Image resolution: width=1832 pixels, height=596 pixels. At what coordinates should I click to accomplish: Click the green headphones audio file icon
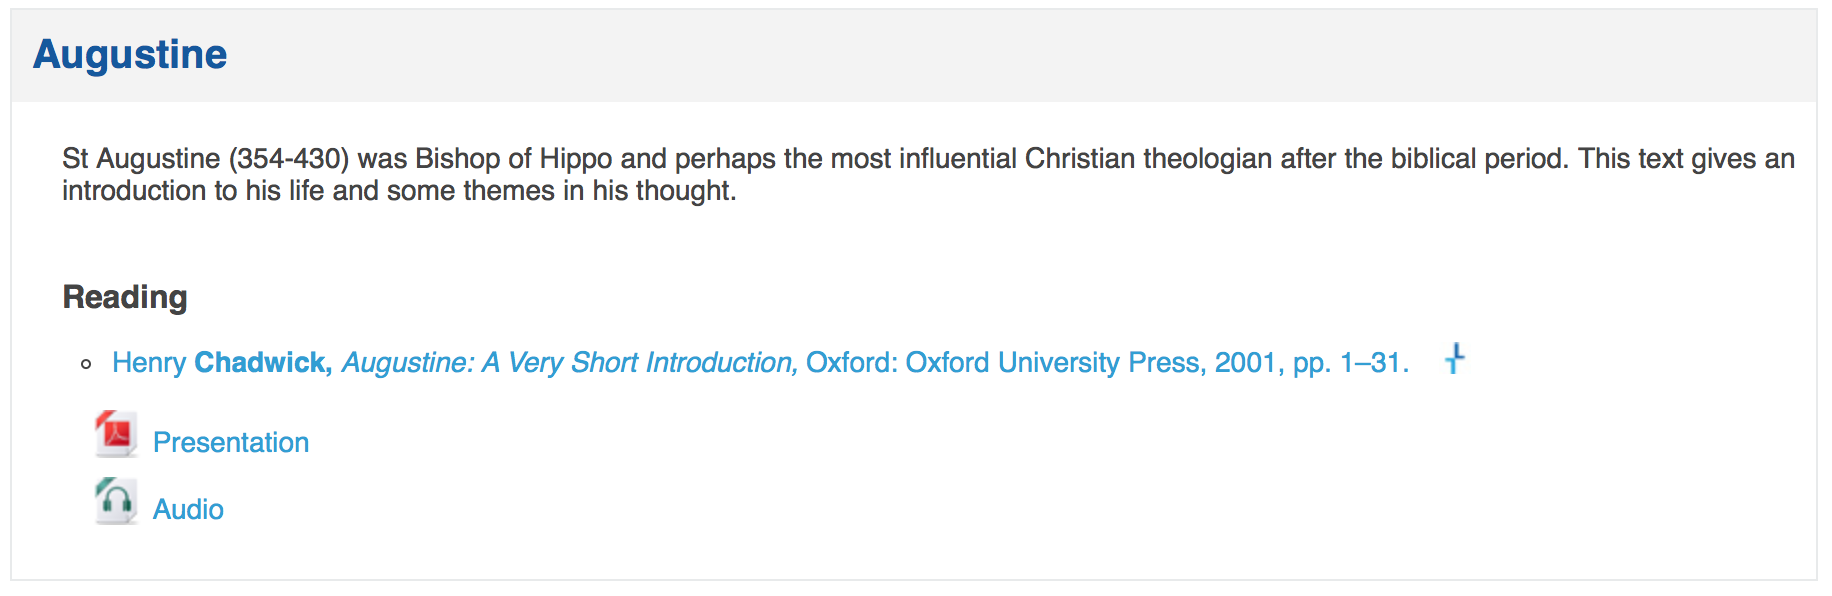pos(116,501)
